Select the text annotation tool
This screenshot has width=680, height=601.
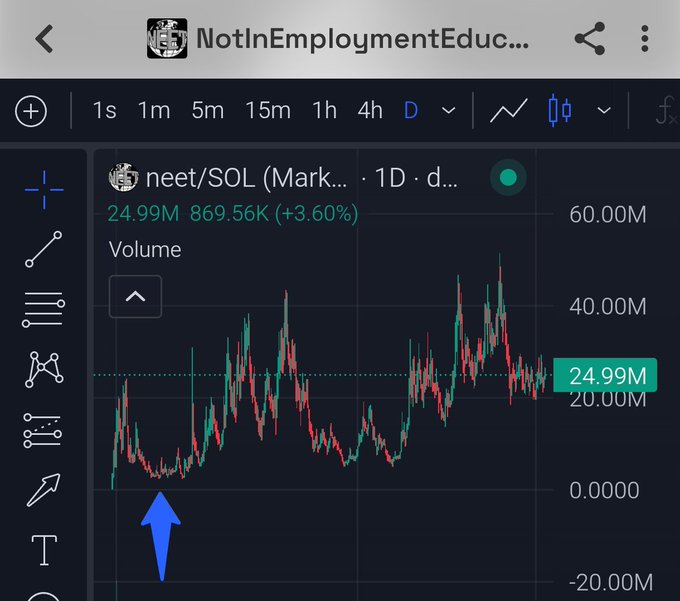pos(44,550)
